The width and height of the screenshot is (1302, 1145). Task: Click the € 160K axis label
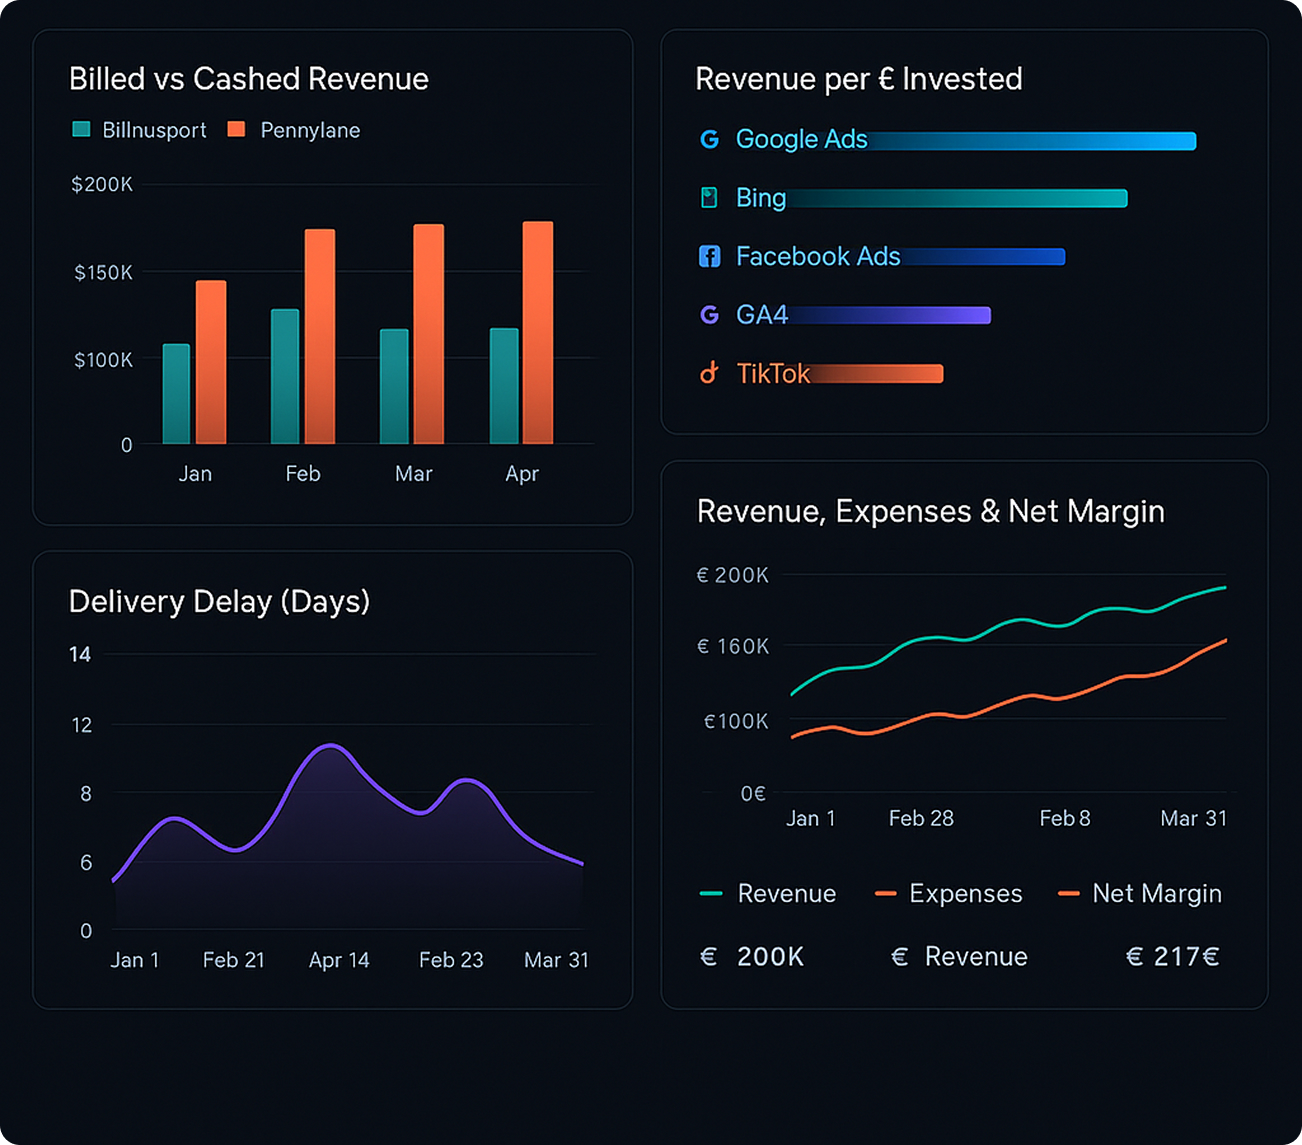(x=733, y=647)
